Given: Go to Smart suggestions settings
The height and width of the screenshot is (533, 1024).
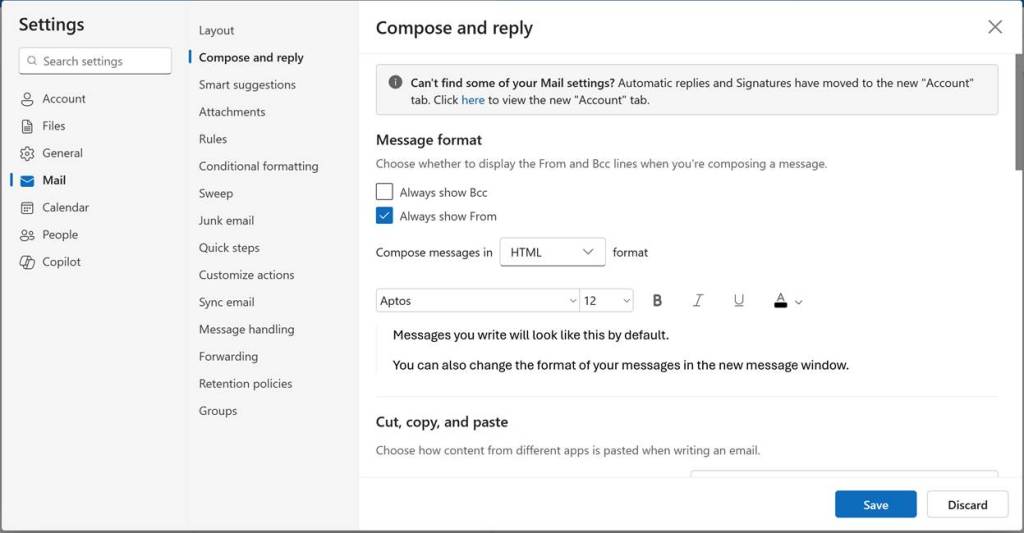Looking at the screenshot, I should click(x=247, y=85).
